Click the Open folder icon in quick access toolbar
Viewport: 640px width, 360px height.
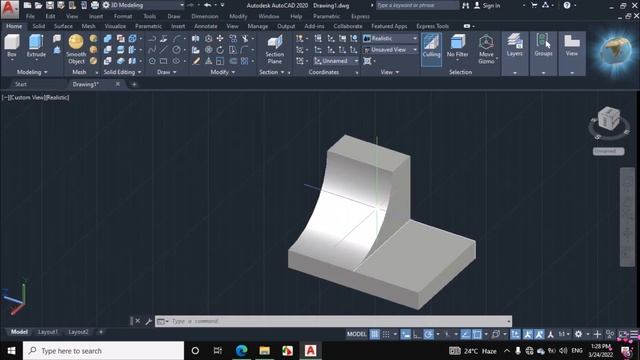point(38,5)
